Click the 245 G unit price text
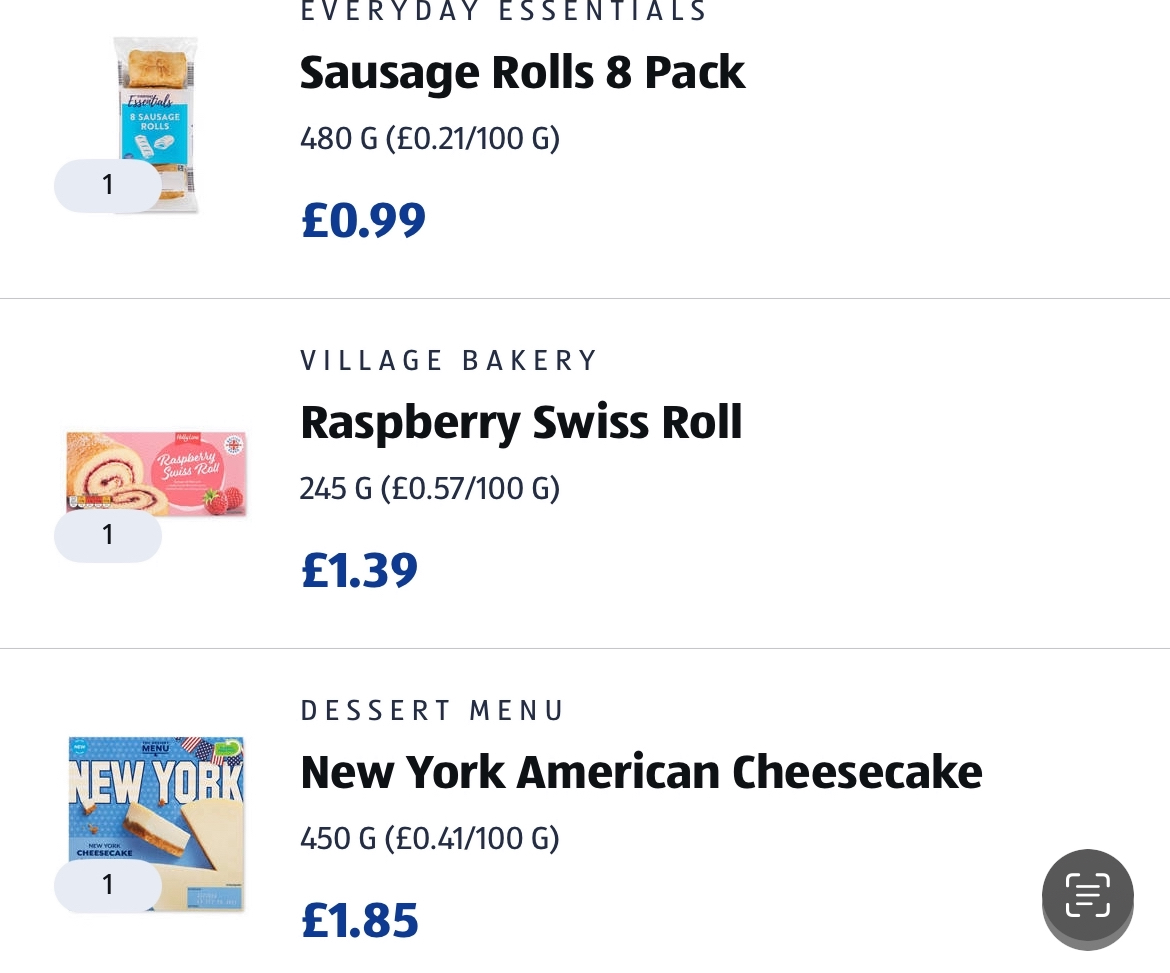Image resolution: width=1170 pixels, height=973 pixels. coord(430,489)
